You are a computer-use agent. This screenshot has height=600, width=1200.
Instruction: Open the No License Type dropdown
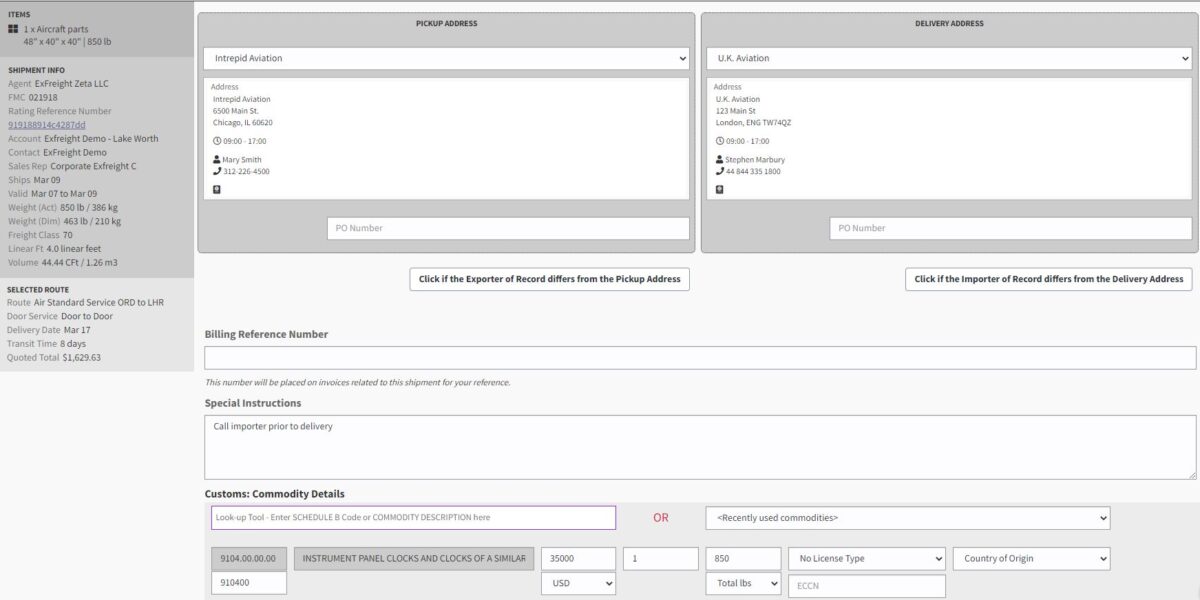coord(866,559)
